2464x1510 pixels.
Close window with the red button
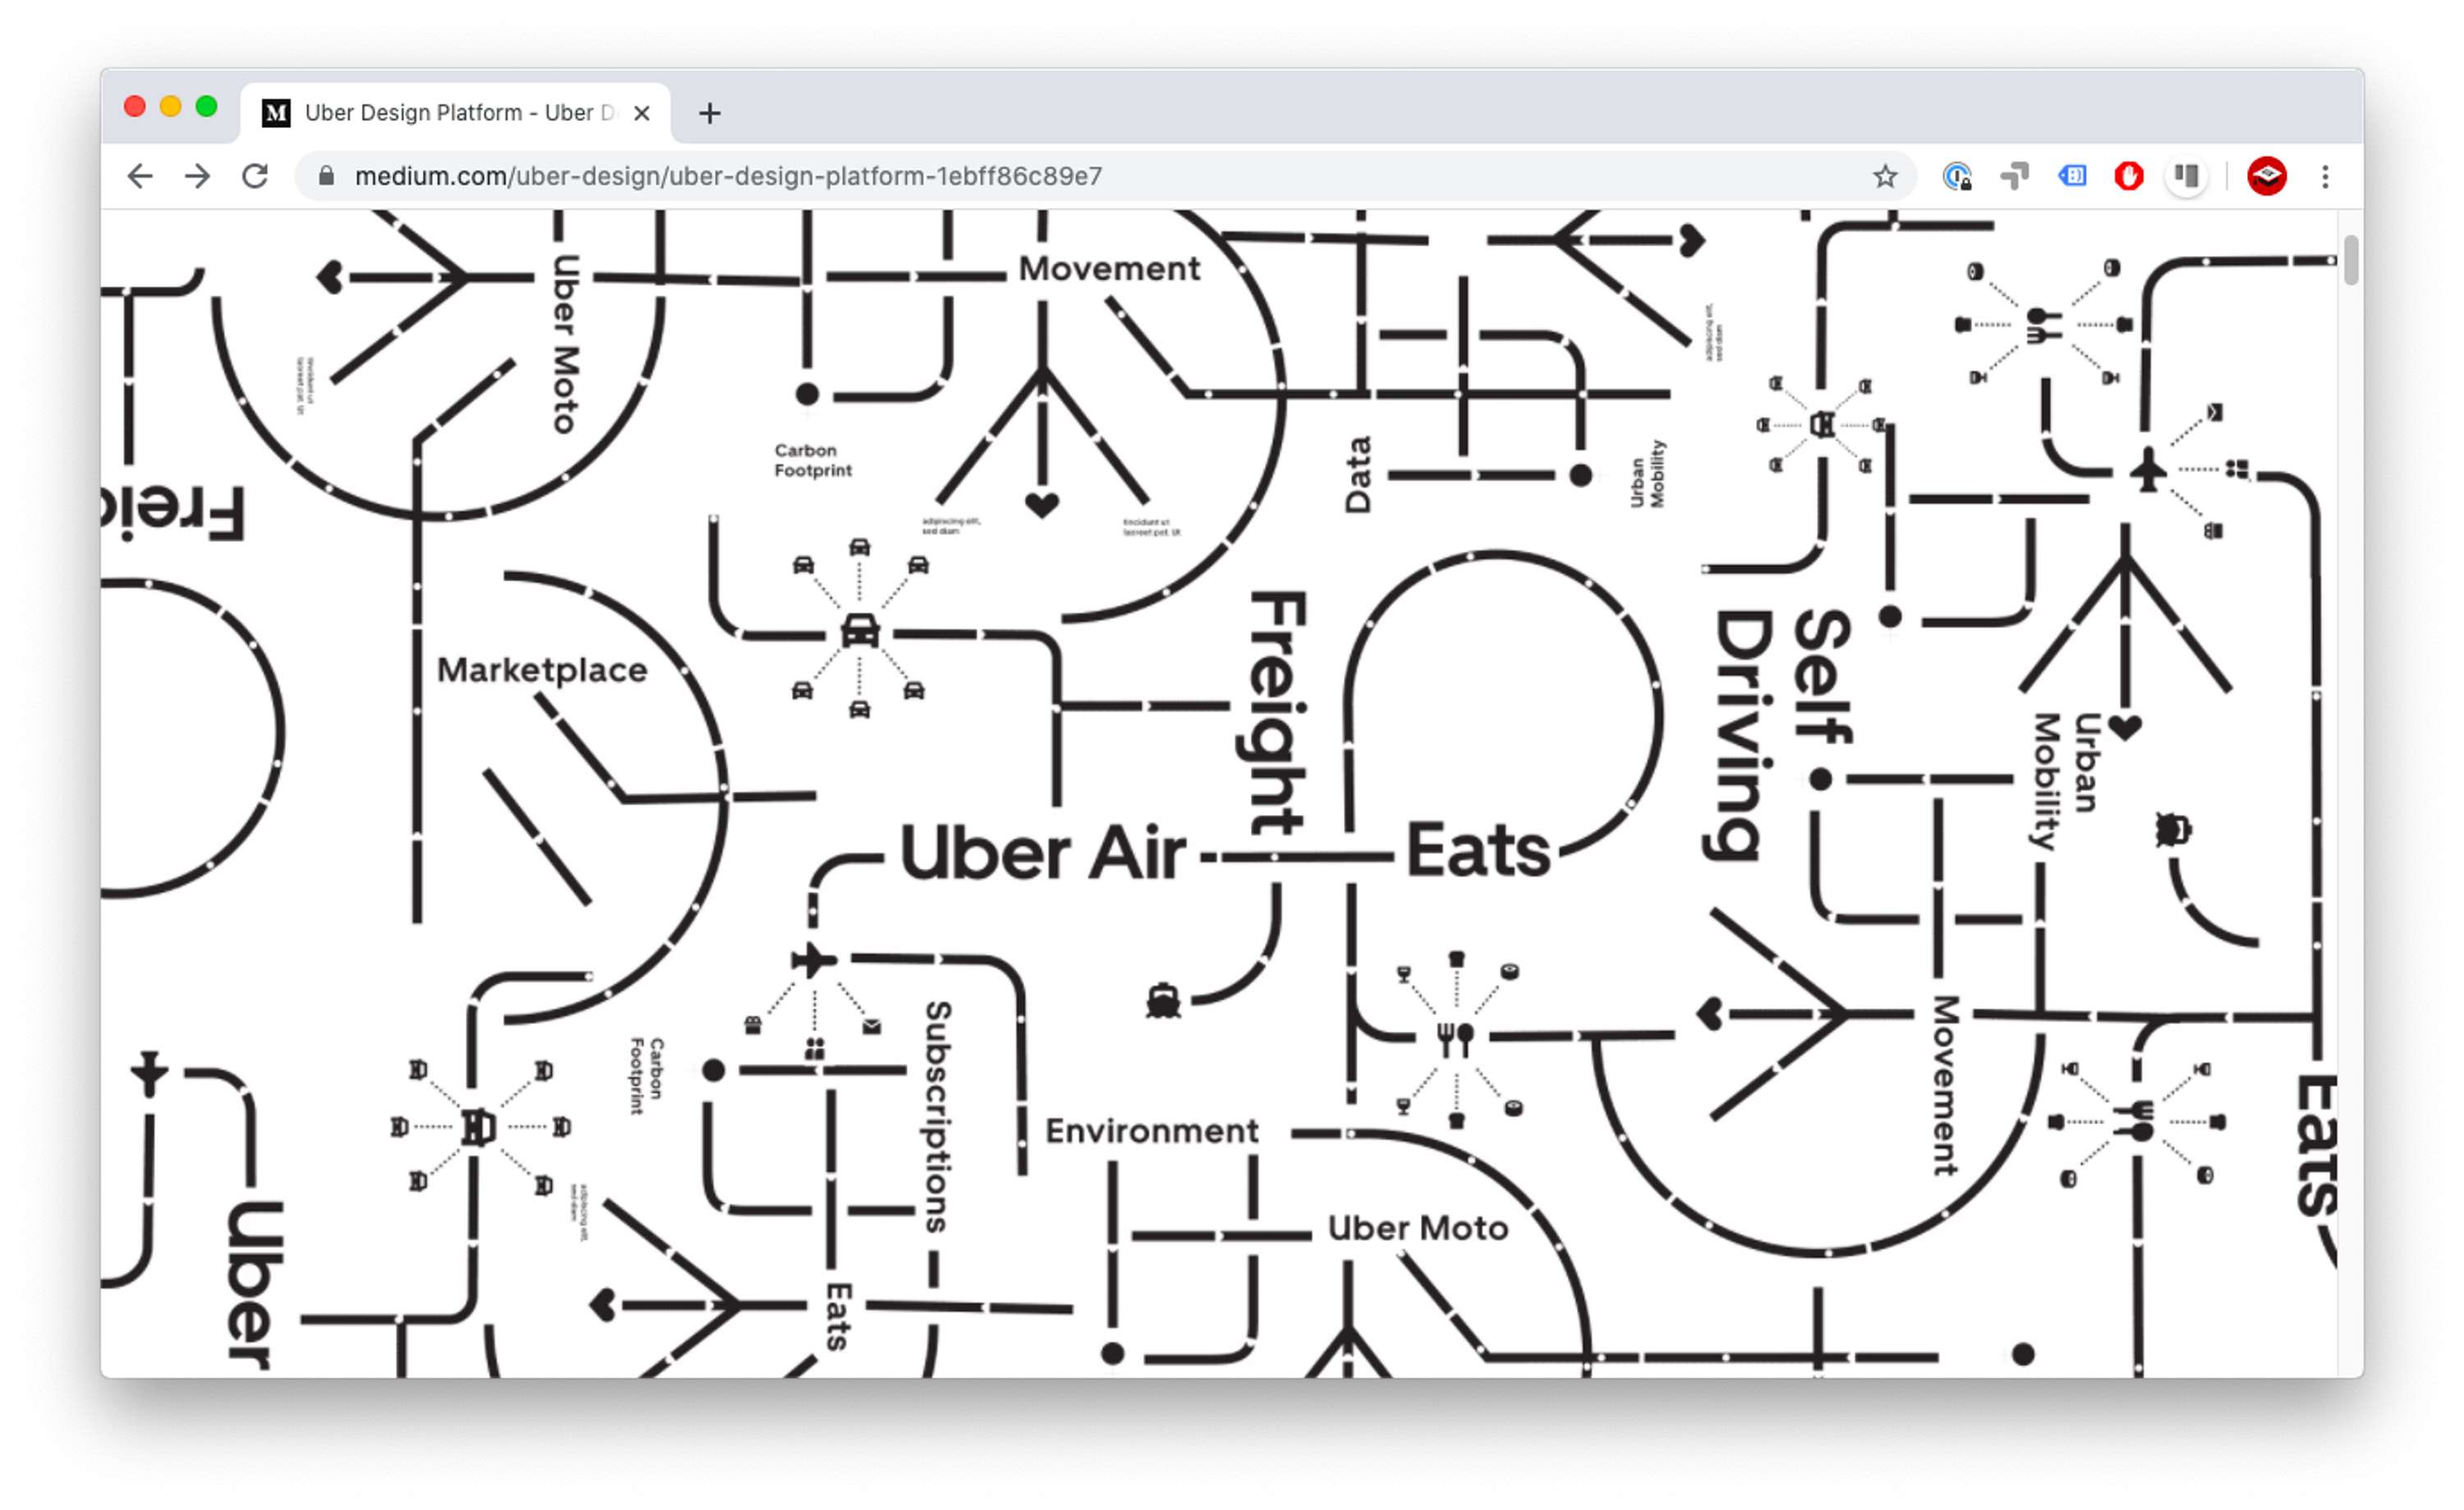(135, 107)
